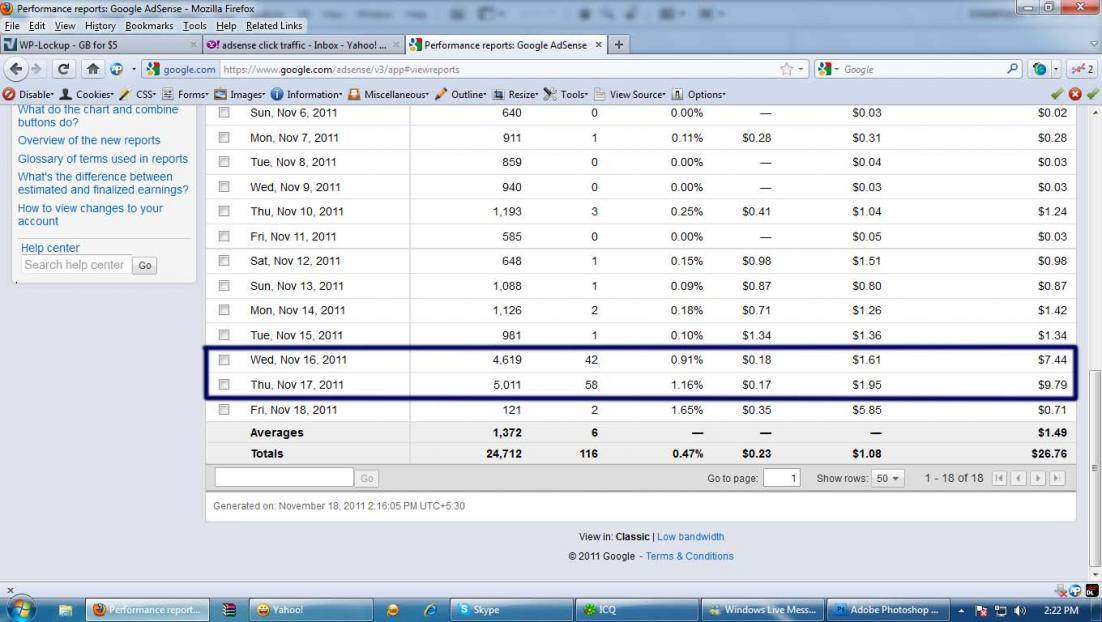Click the last page pagination icon

pyautogui.click(x=1056, y=478)
